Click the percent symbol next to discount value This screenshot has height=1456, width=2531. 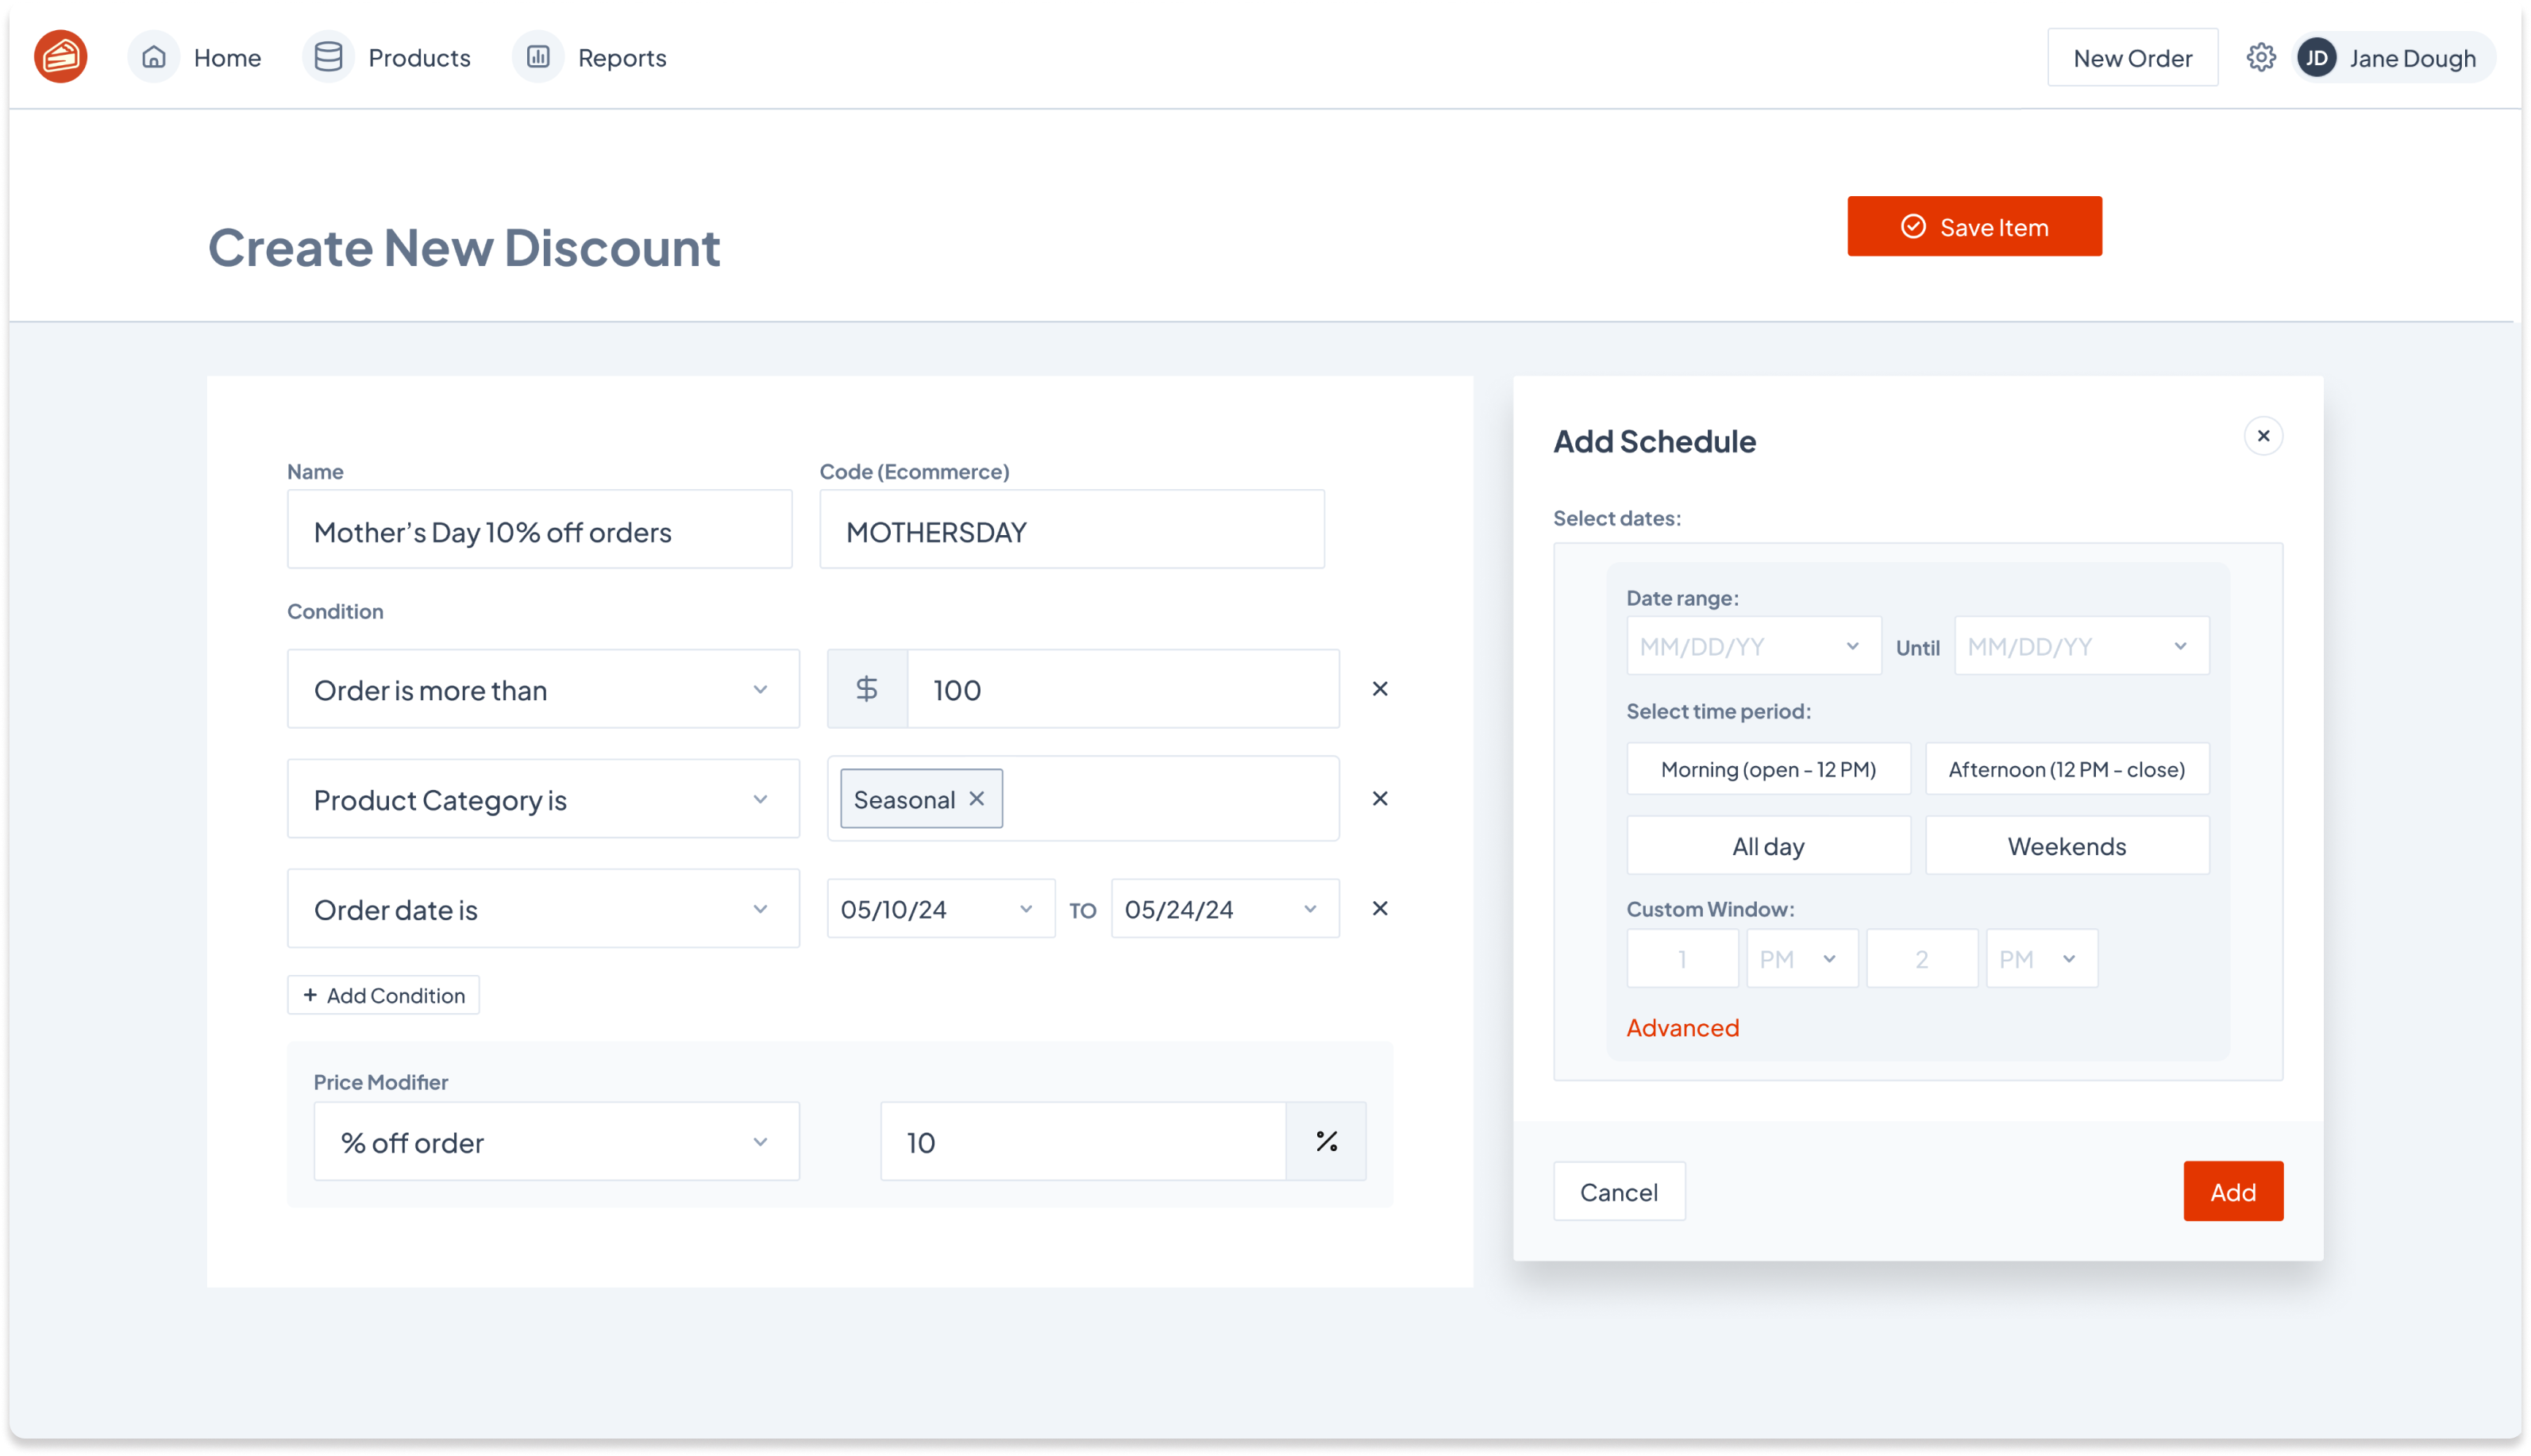tap(1326, 1140)
